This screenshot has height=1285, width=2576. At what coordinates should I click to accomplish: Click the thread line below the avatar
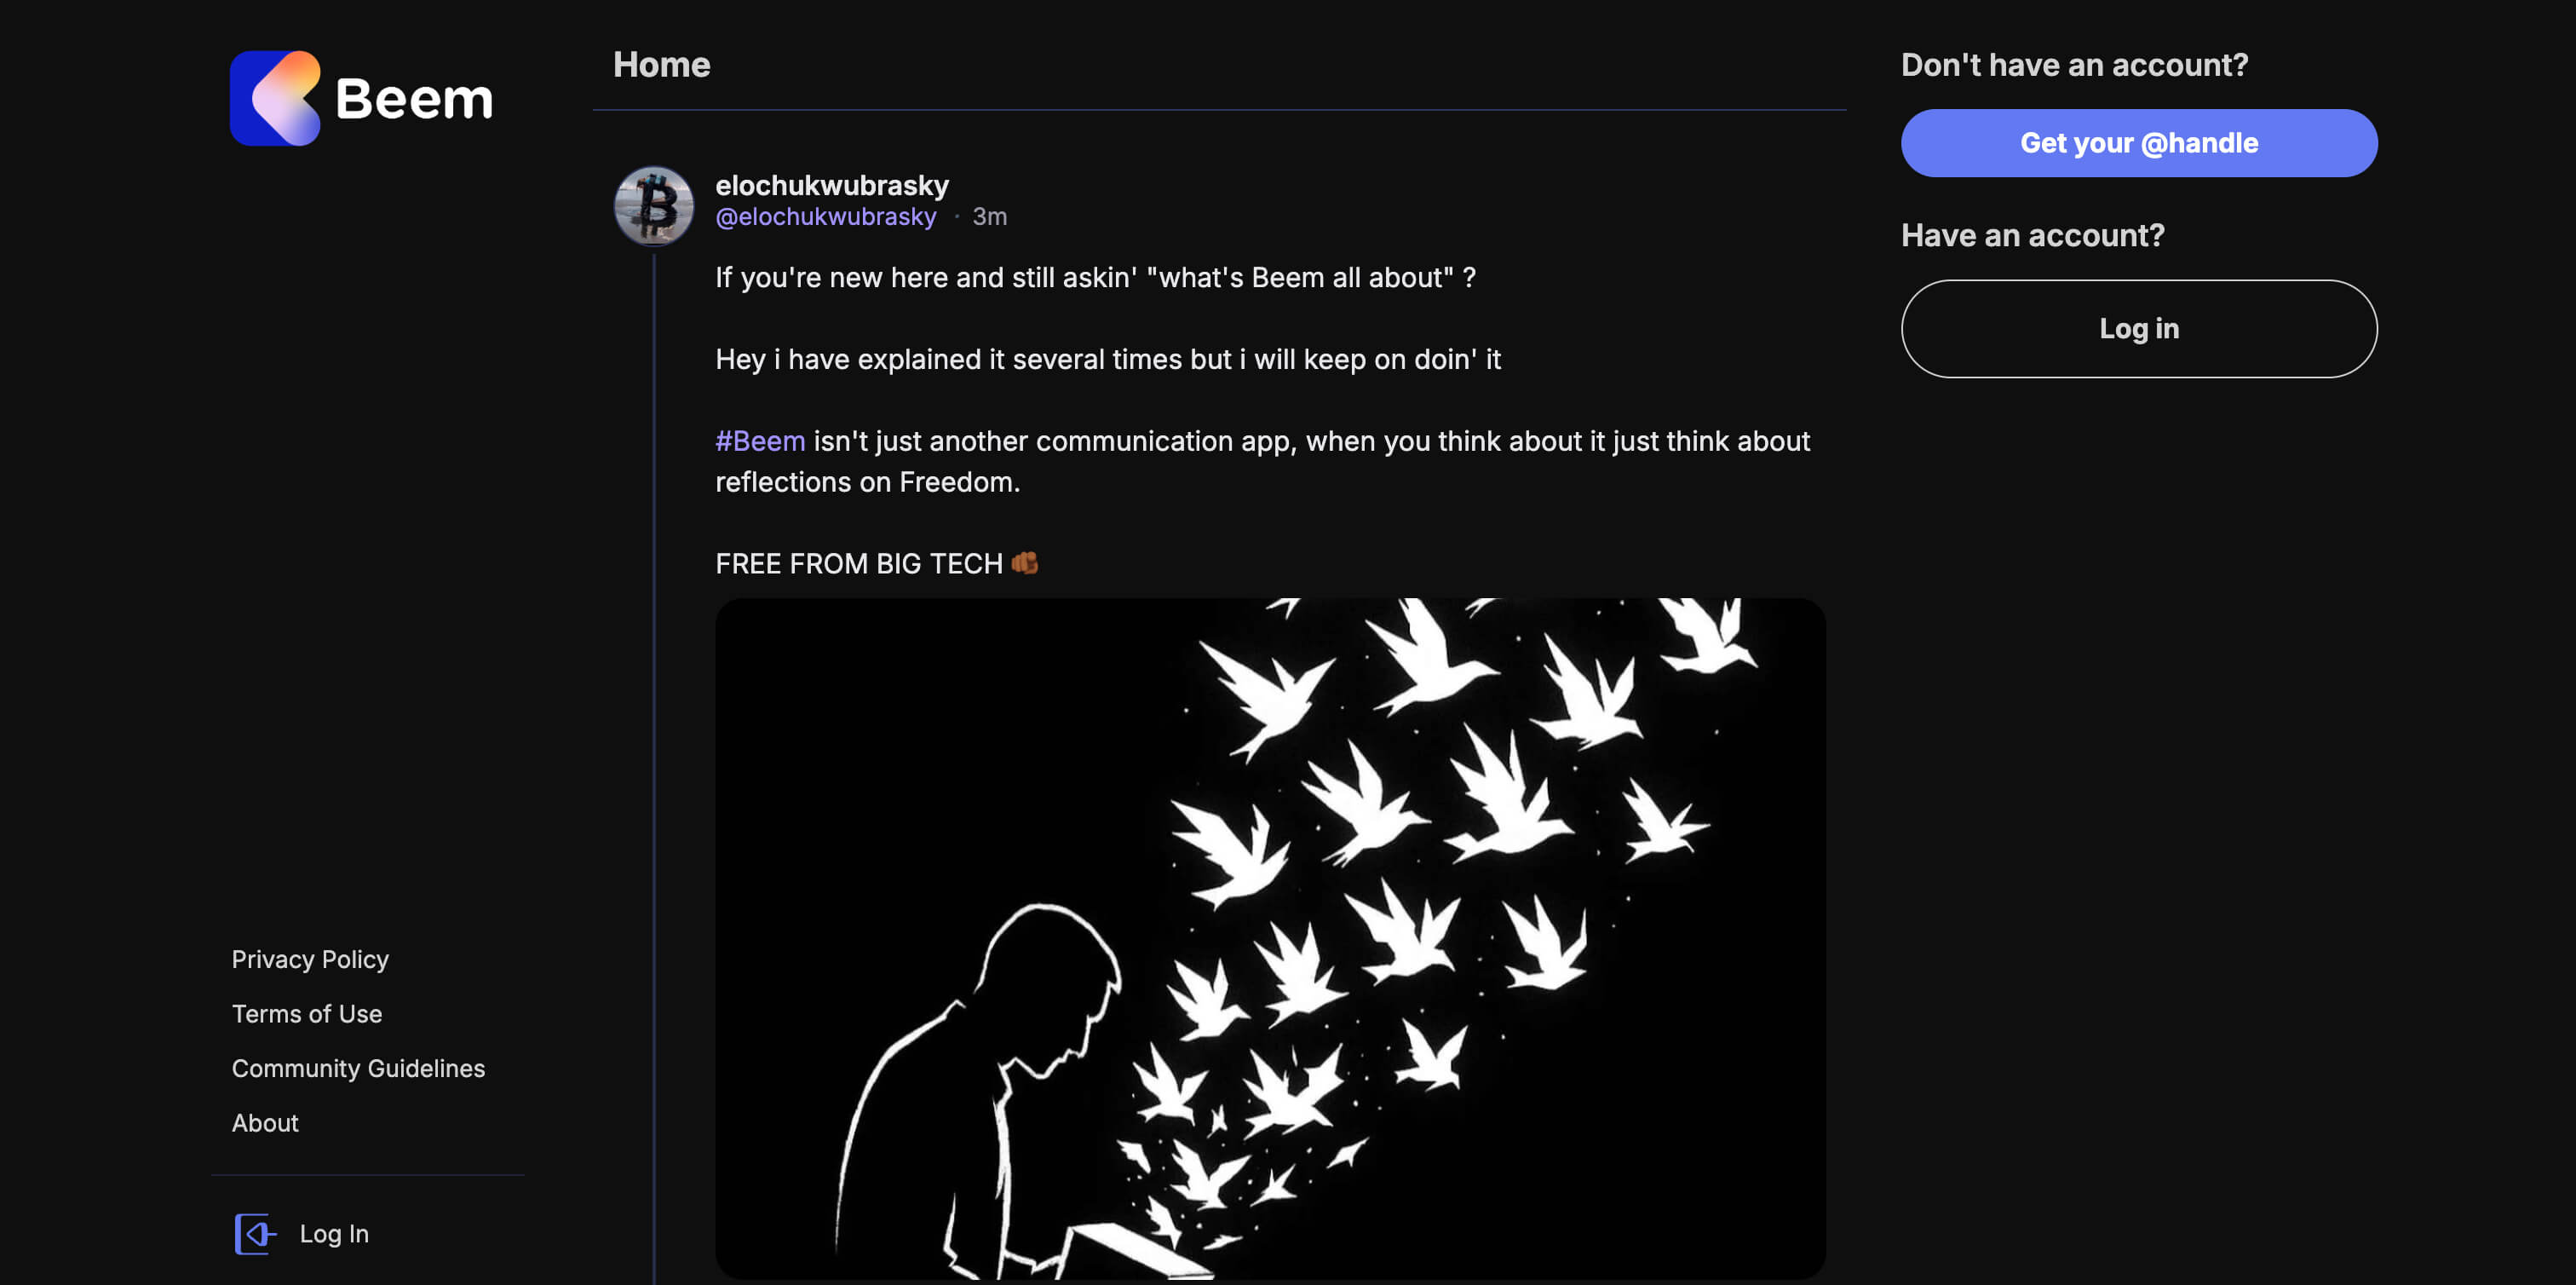tap(654, 700)
